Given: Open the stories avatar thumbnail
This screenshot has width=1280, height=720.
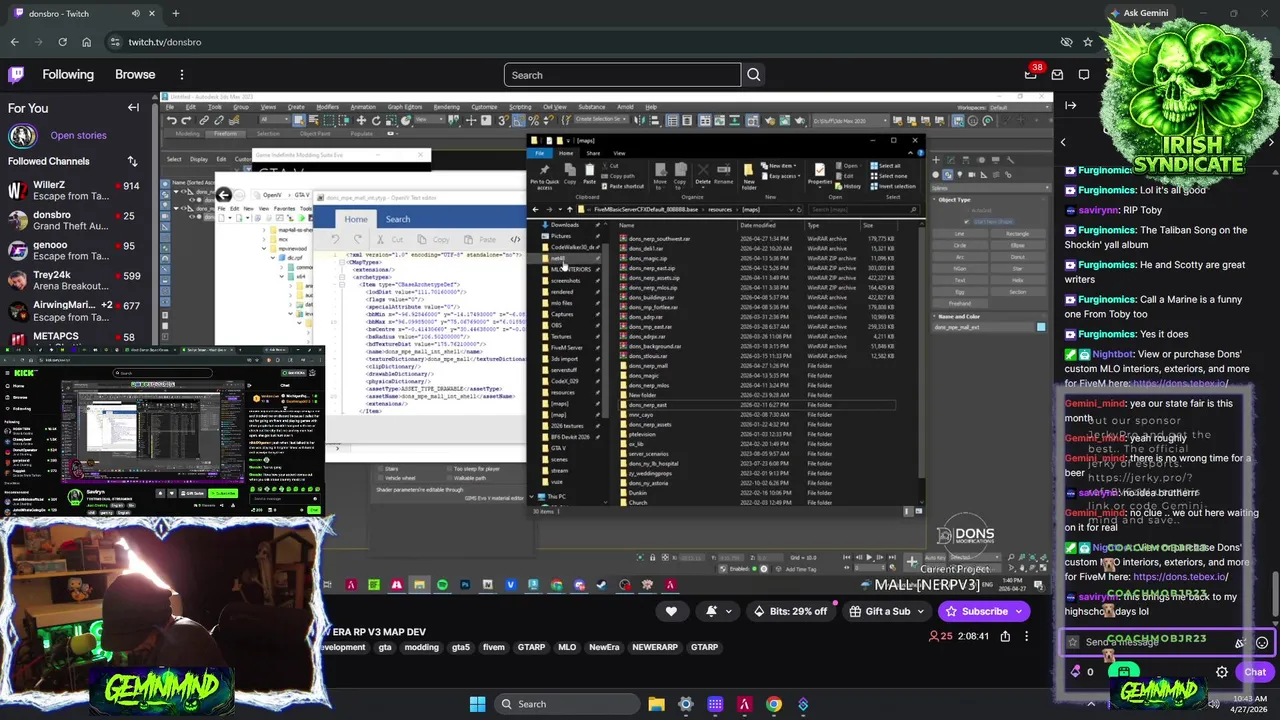Looking at the screenshot, I should [22, 135].
